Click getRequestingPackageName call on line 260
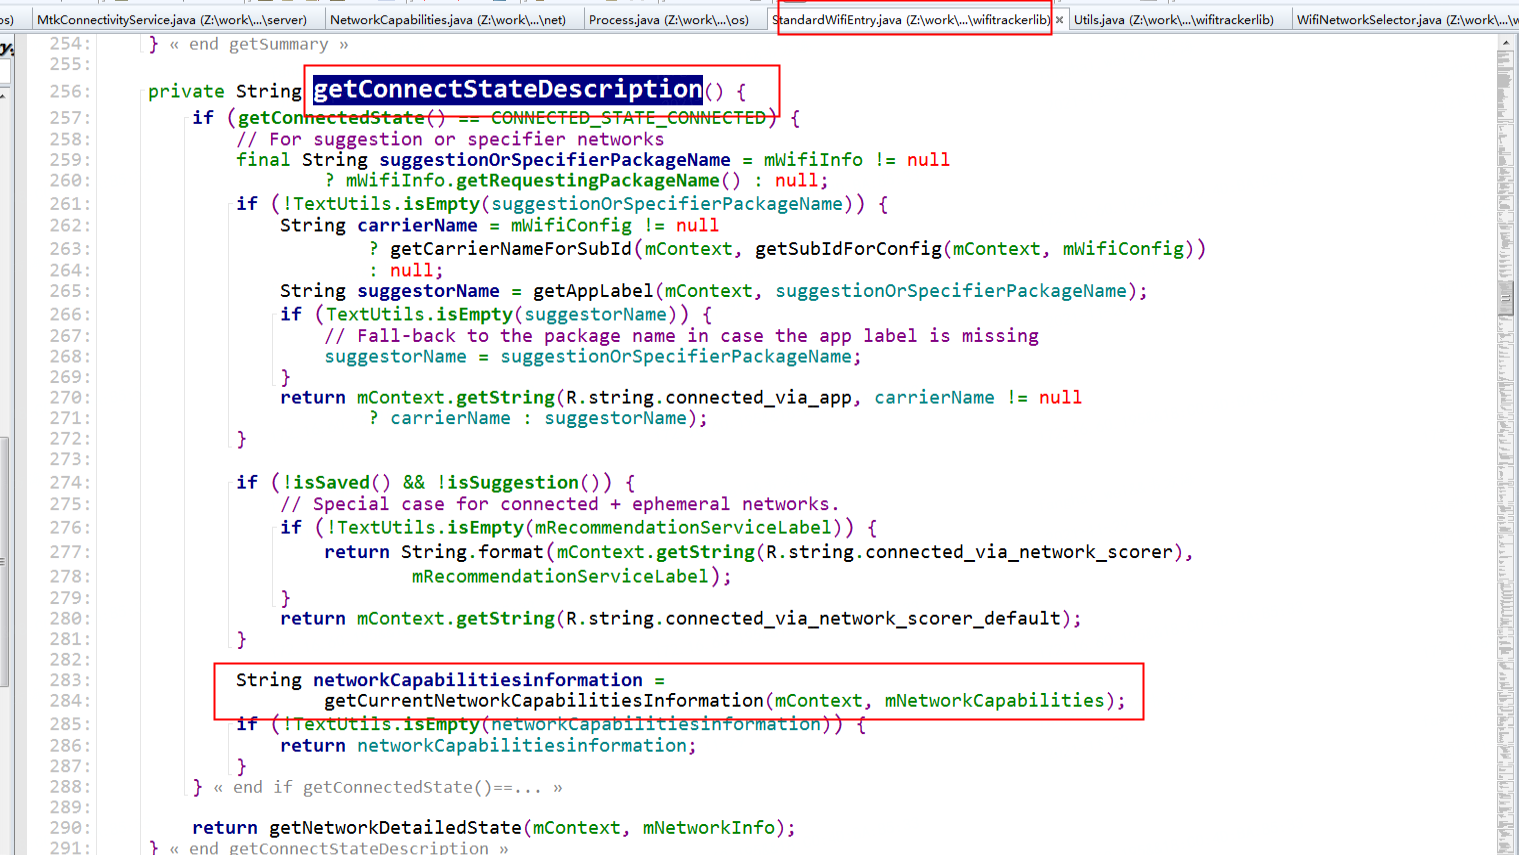This screenshot has height=855, width=1519. click(x=587, y=181)
